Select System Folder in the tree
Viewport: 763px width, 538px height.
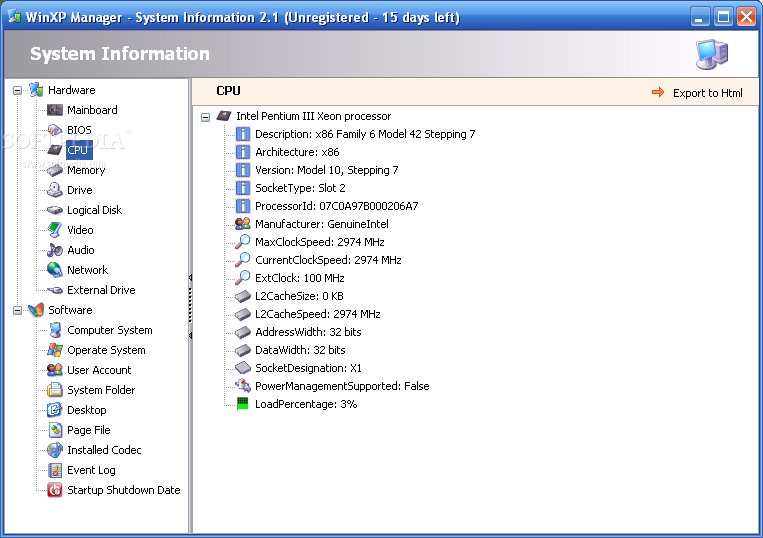pos(101,390)
